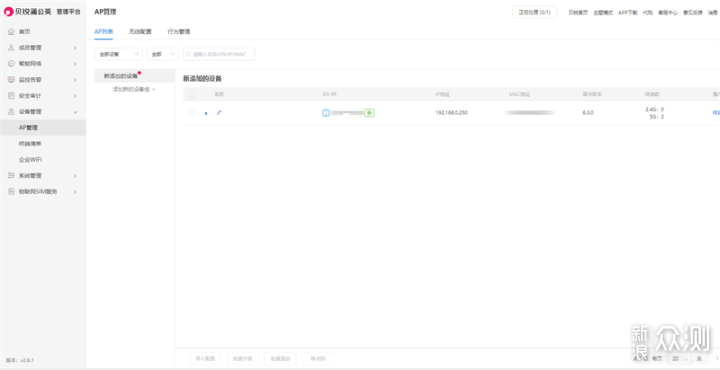Open the 主题模式 top link
The image size is (720, 370).
[x=603, y=13]
